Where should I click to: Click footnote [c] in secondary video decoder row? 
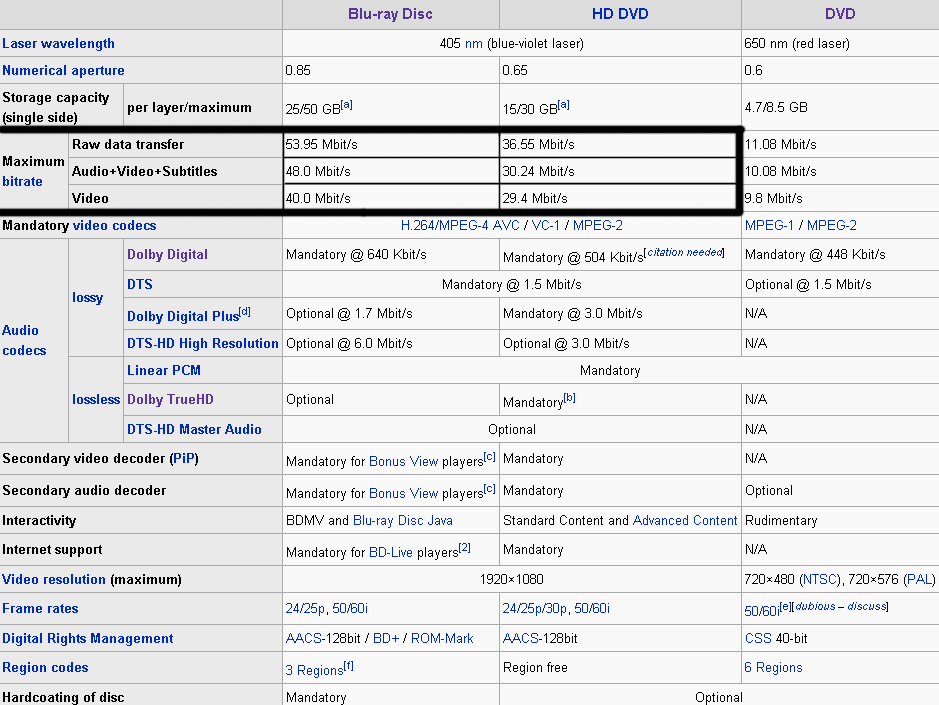(489, 457)
